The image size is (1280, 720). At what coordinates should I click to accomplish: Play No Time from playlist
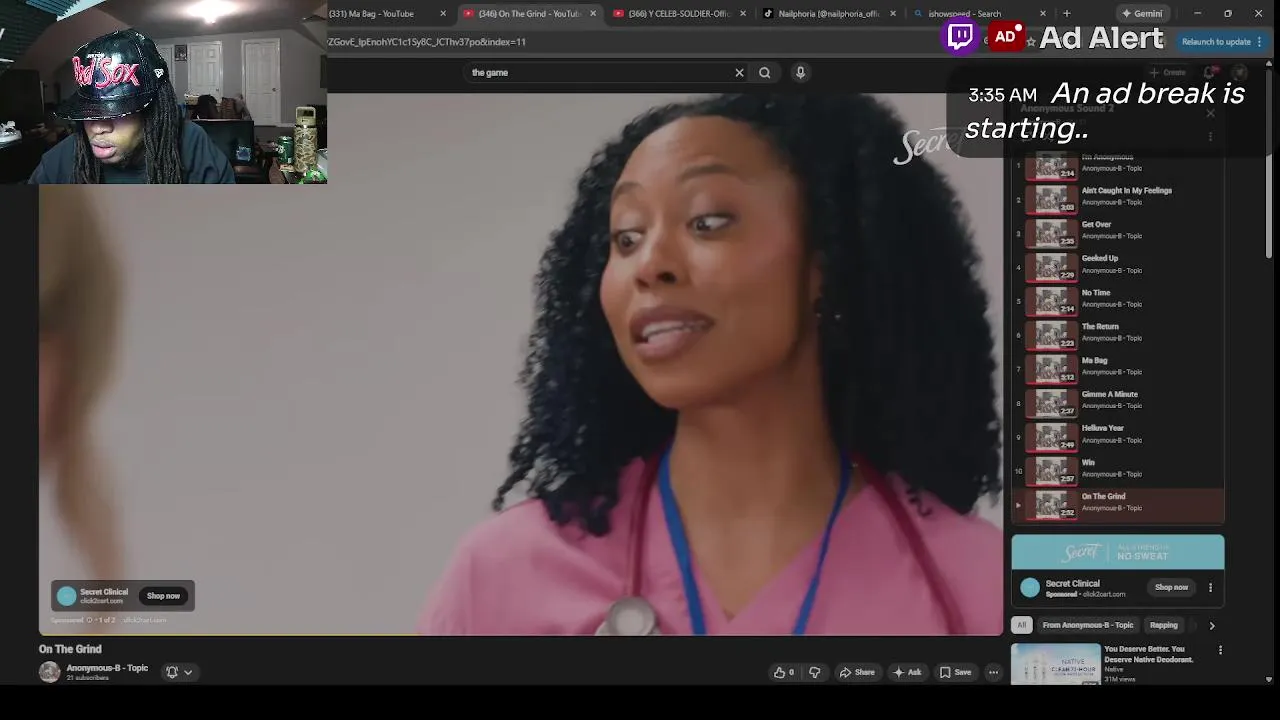click(x=1118, y=301)
